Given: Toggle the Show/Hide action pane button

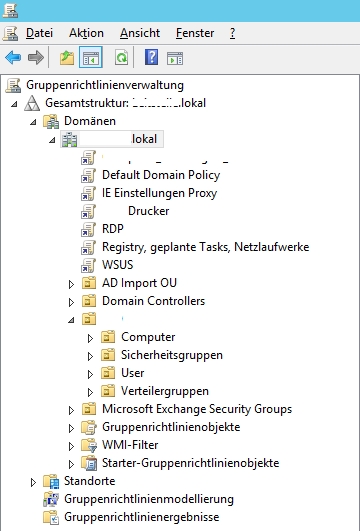Looking at the screenshot, I should tap(175, 58).
